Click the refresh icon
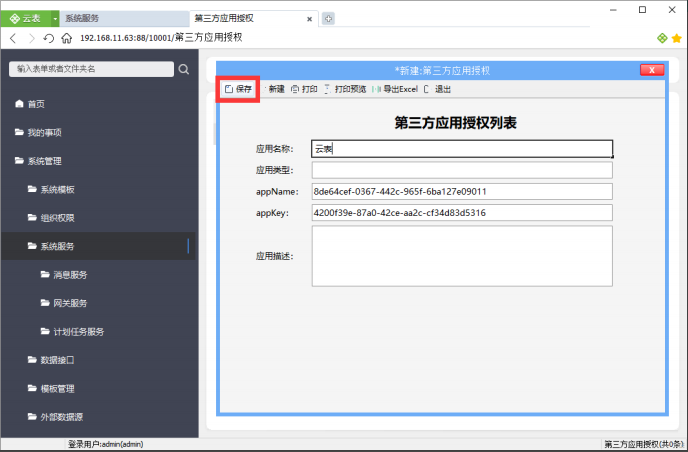This screenshot has height=452, width=688. (48, 39)
